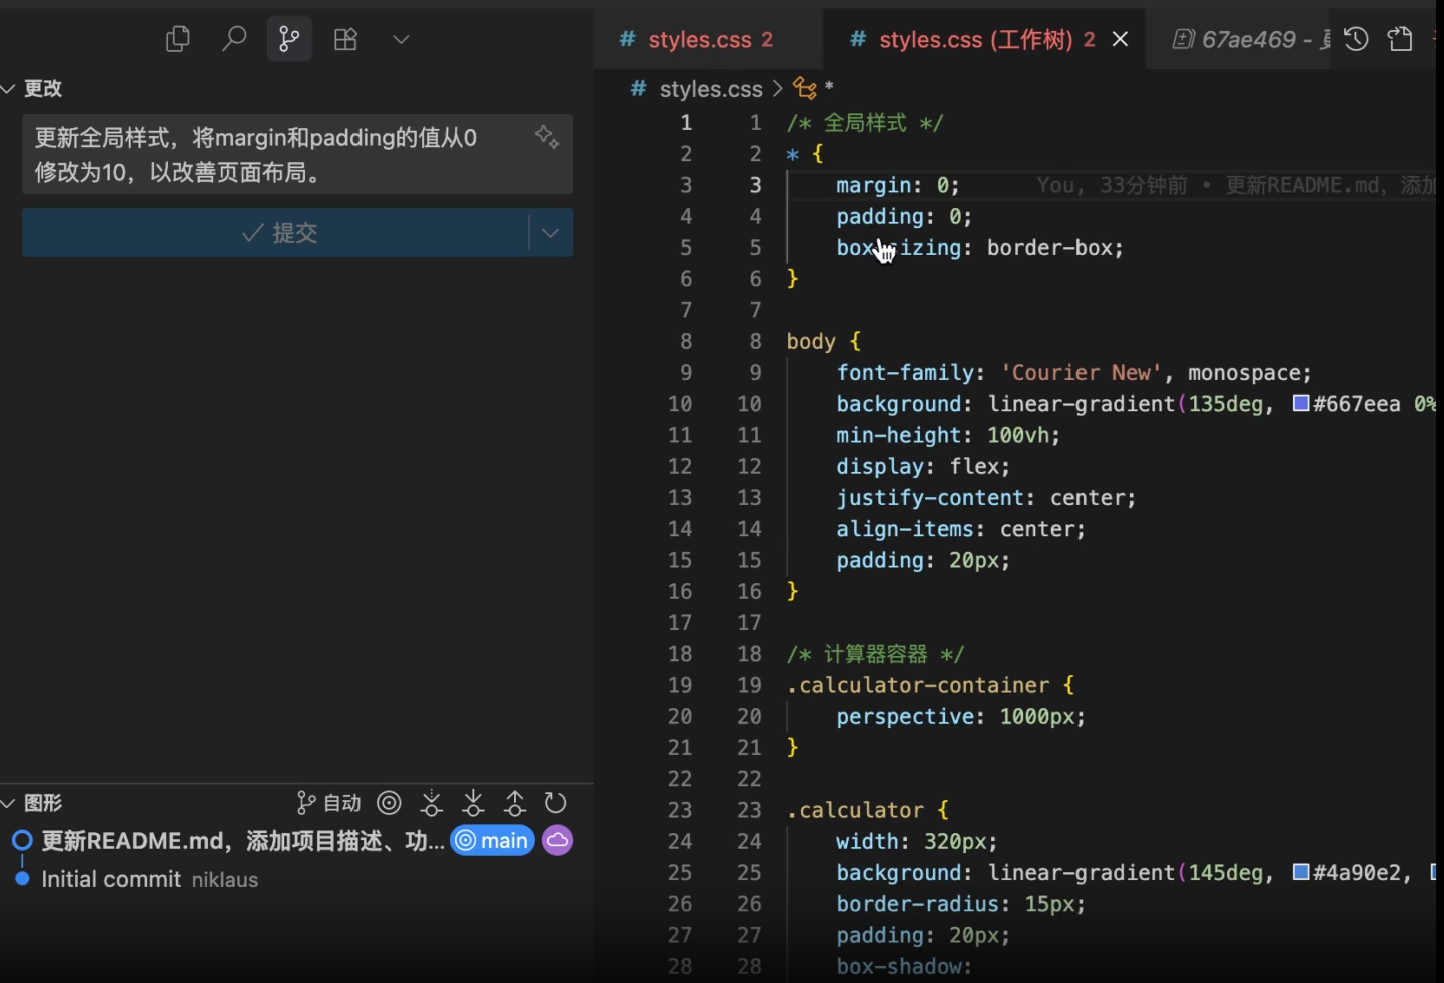
Task: Click the purple cloud remote badge
Action: click(x=557, y=840)
